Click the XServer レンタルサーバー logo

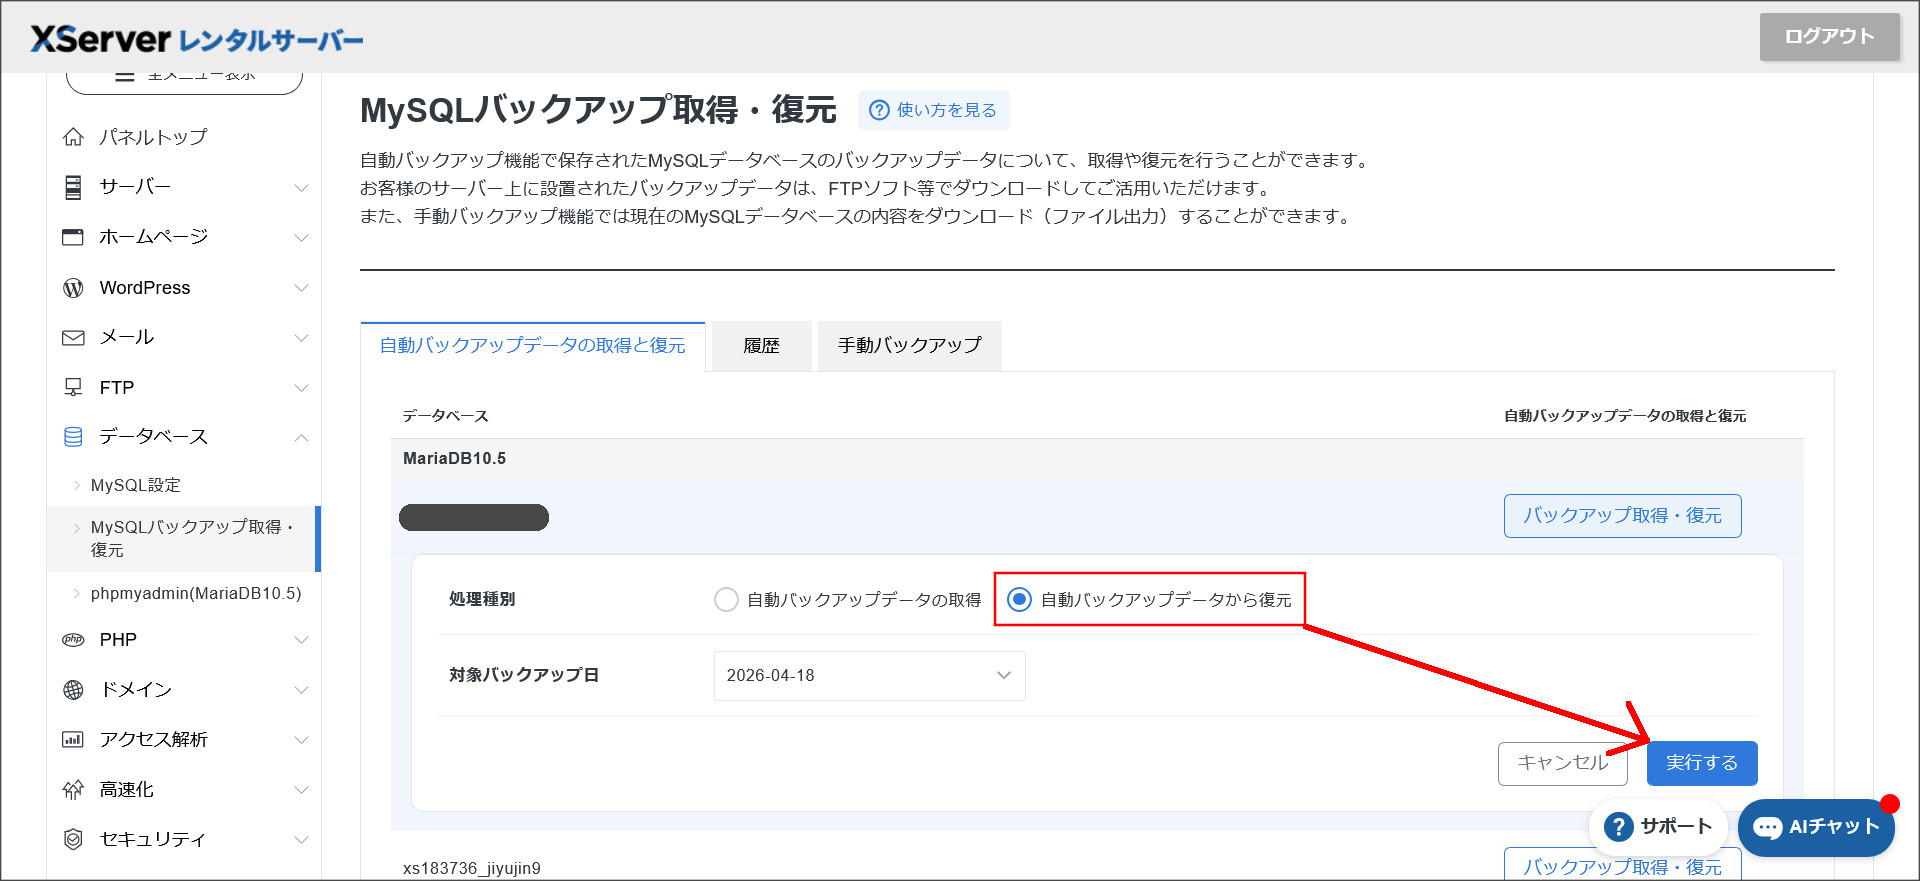coord(197,39)
